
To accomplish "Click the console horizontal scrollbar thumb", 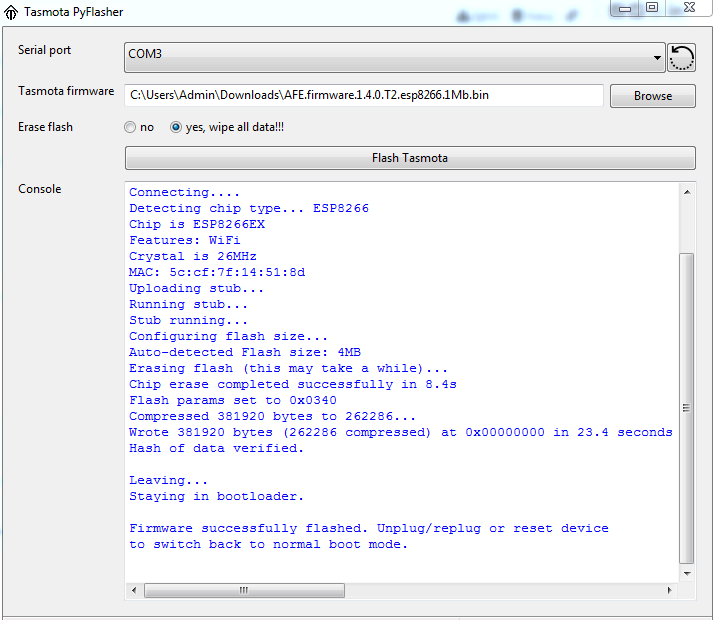I will [245, 590].
